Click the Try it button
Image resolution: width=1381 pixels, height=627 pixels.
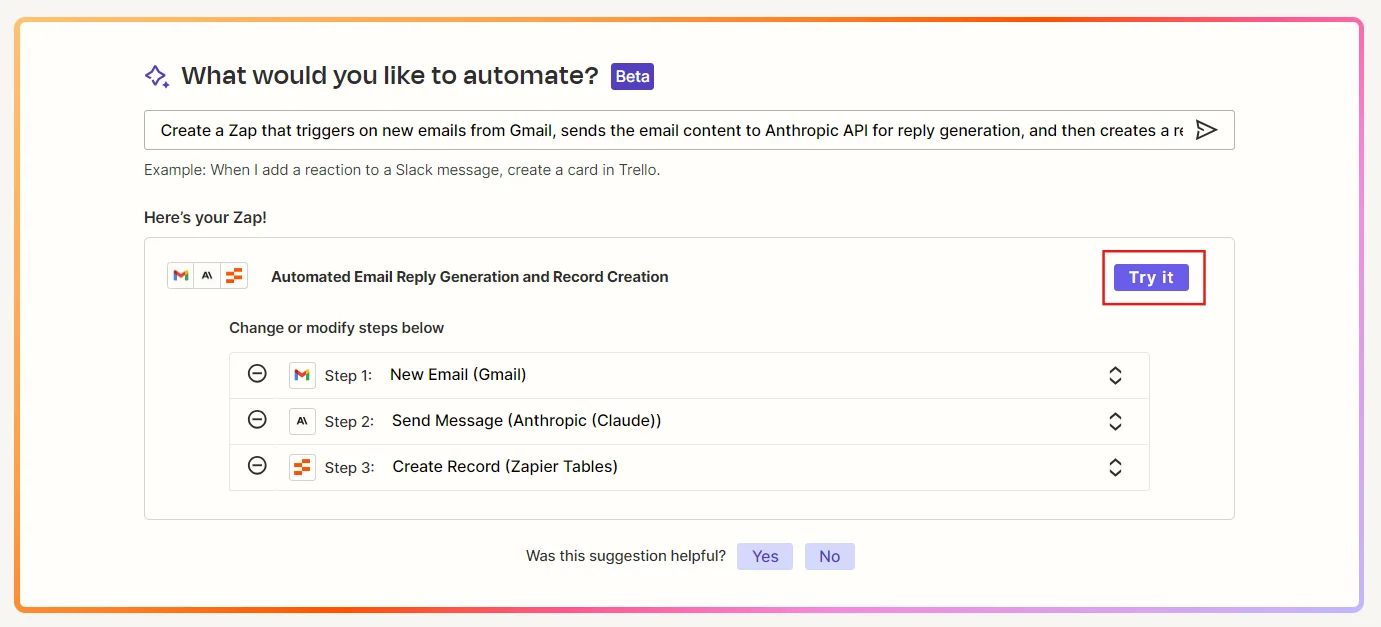[1151, 277]
